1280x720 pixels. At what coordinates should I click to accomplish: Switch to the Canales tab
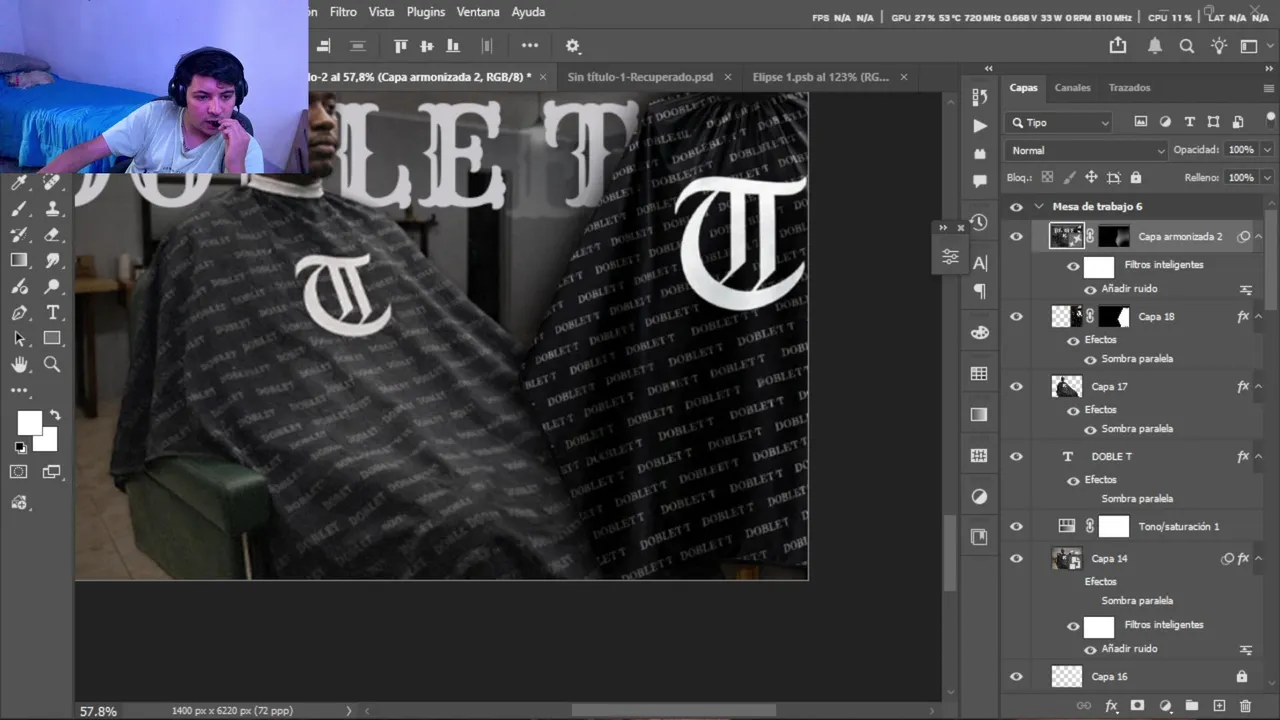1072,88
